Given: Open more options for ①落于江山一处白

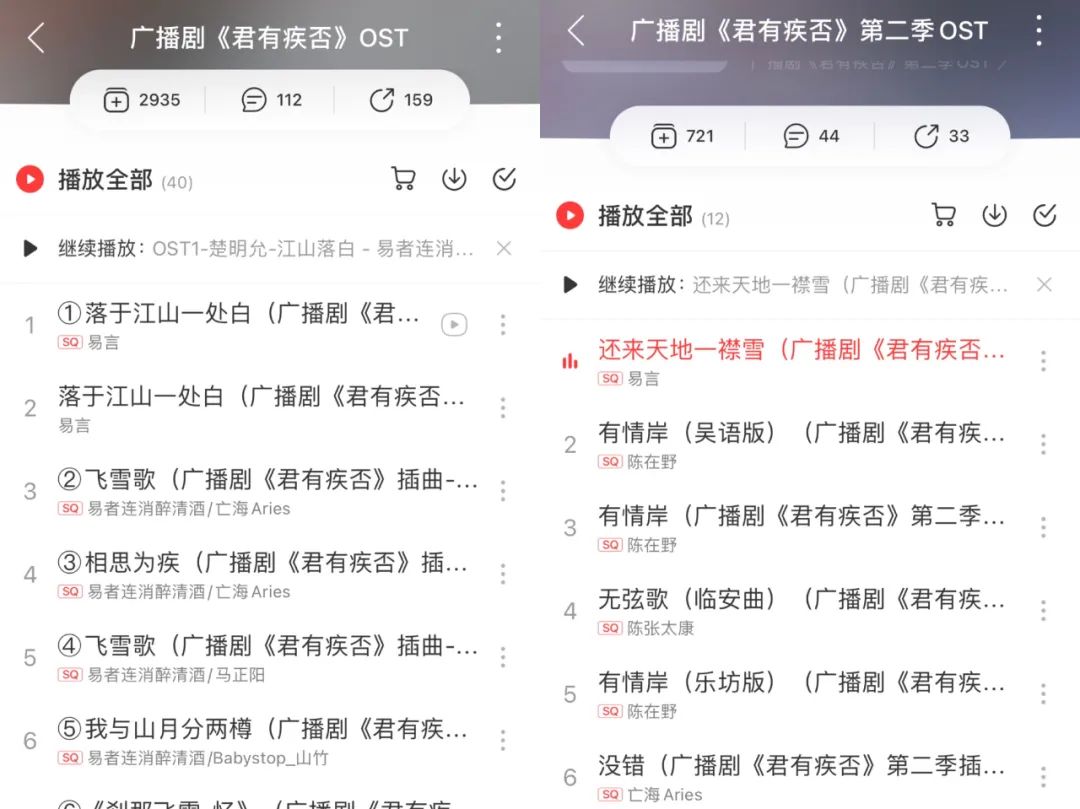Looking at the screenshot, I should [x=503, y=324].
